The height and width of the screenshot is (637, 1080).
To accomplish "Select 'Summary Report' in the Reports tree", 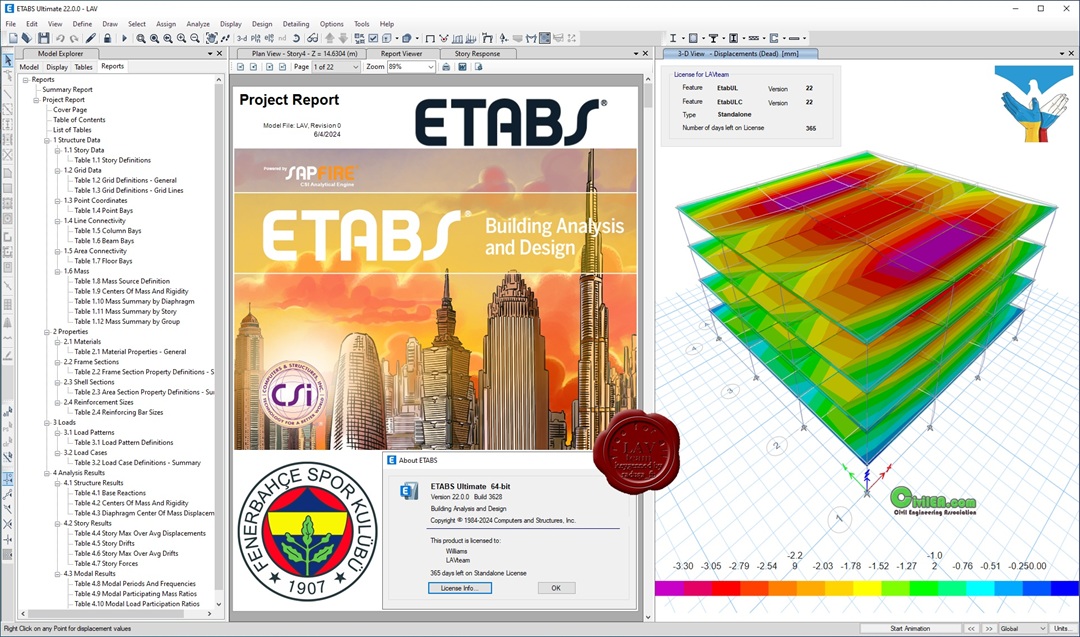I will point(67,90).
